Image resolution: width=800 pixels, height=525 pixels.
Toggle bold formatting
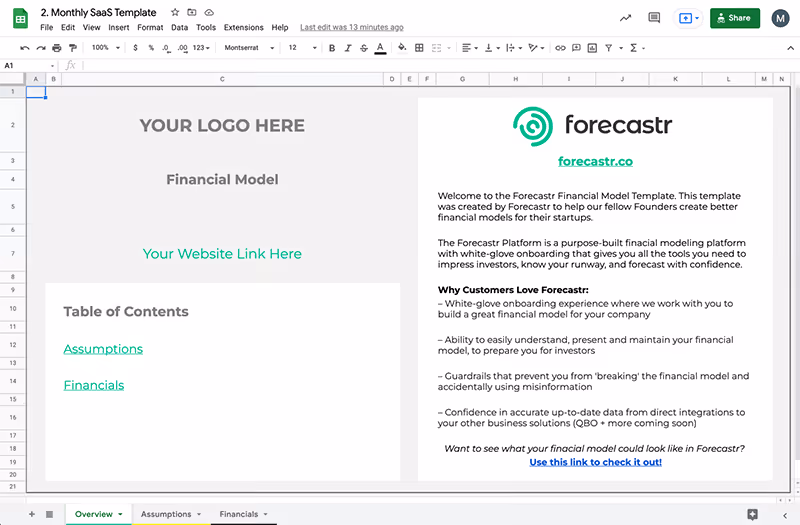(x=332, y=48)
